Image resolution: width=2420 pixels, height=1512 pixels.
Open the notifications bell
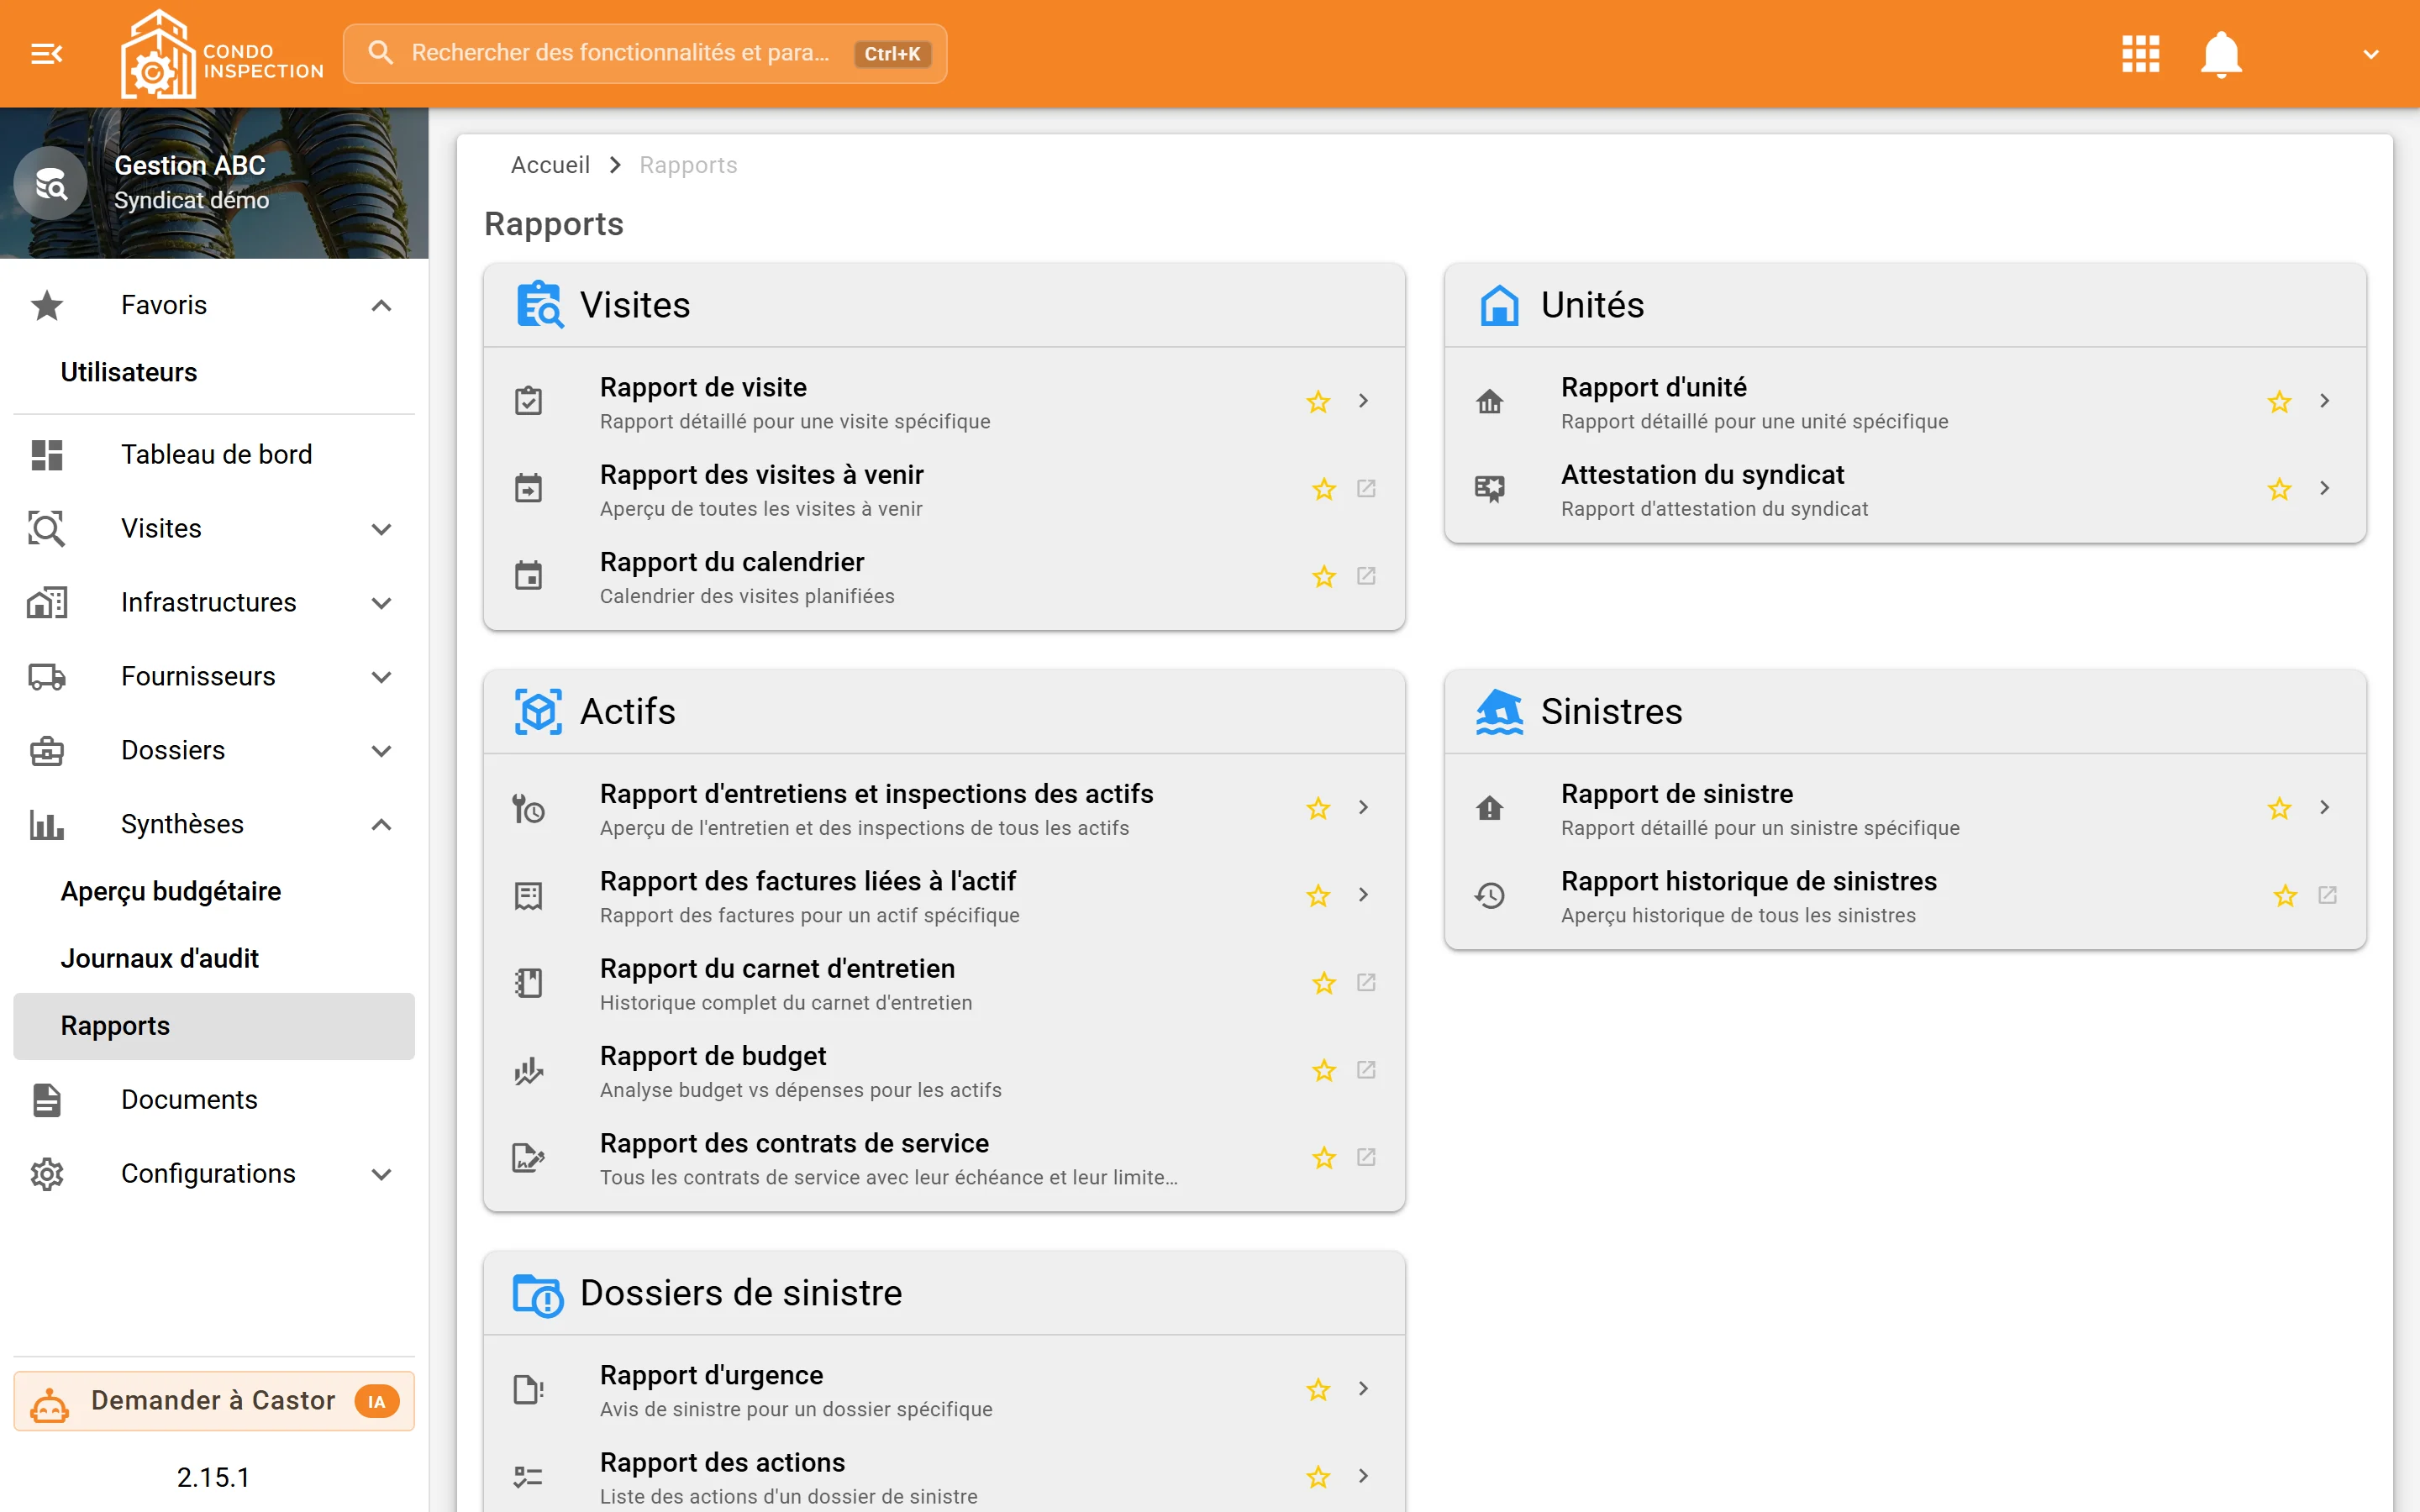2221,53
